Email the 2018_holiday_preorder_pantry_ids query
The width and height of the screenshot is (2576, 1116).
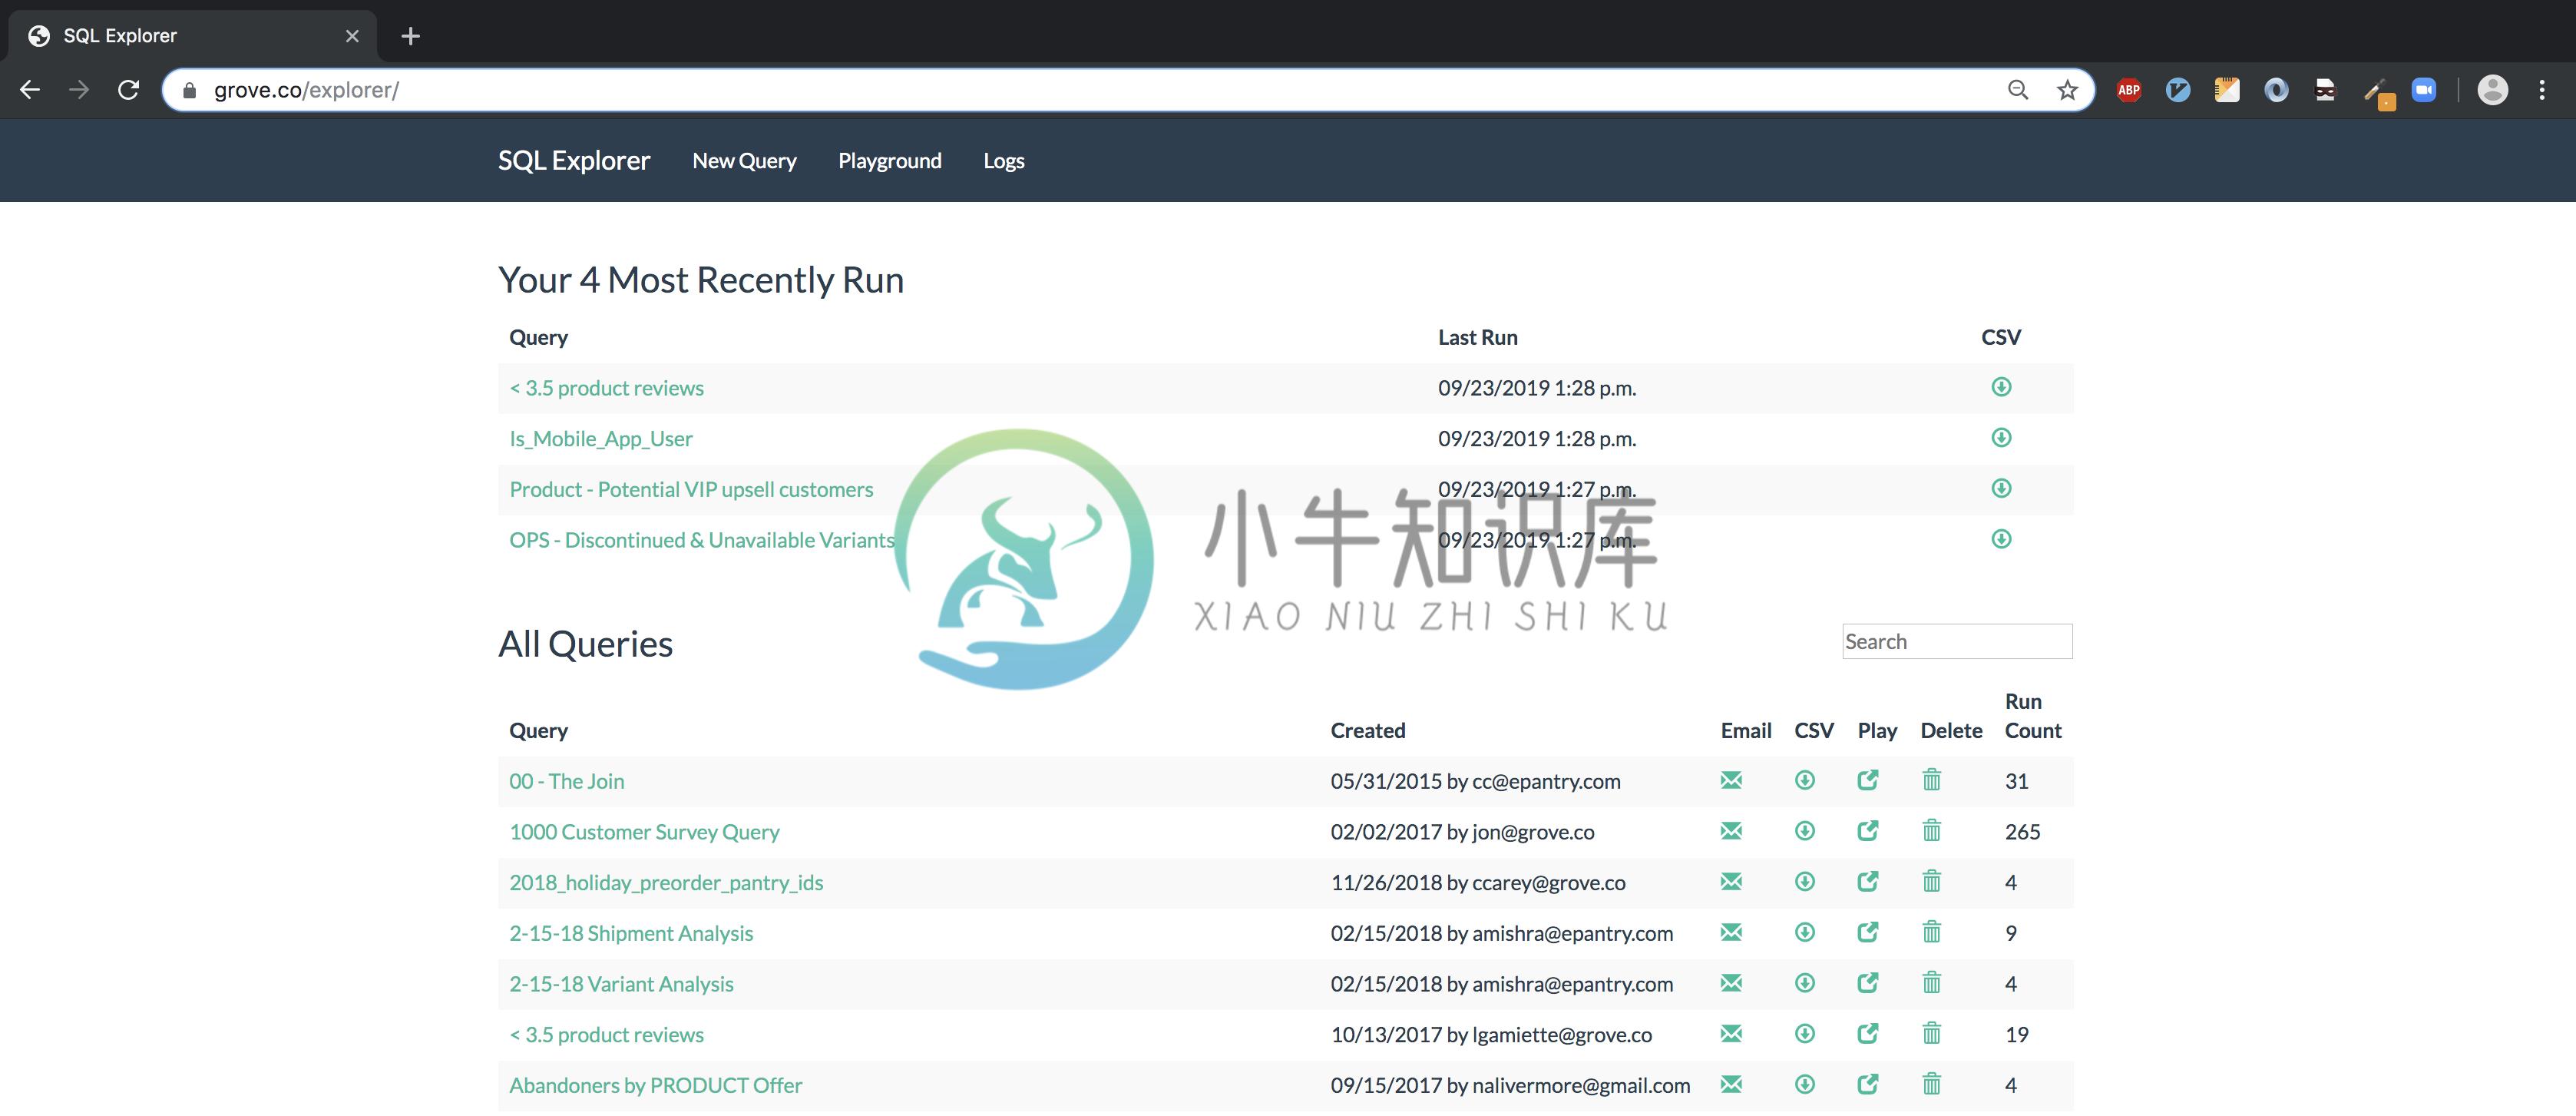(1731, 882)
